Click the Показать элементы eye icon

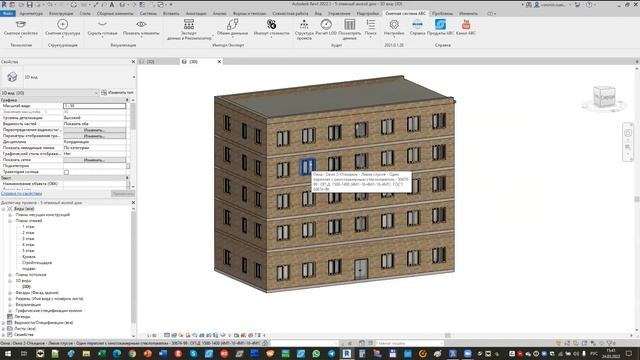pyautogui.click(x=141, y=24)
